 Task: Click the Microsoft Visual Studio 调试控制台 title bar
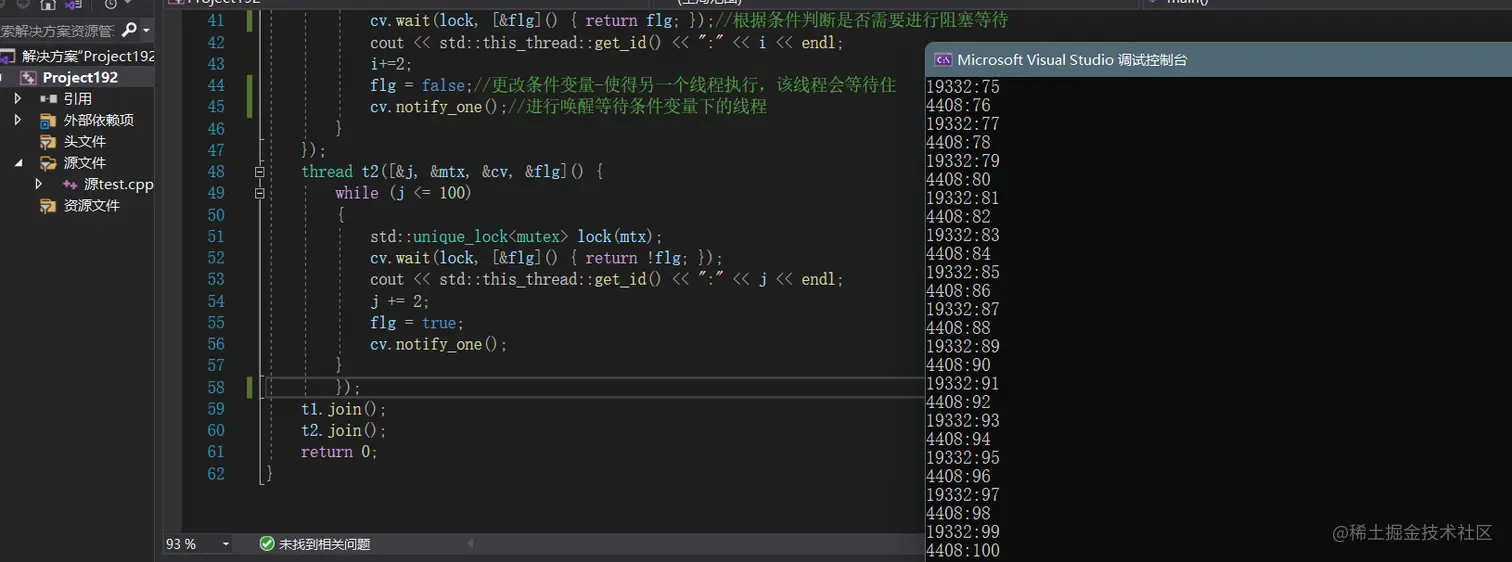point(1218,60)
